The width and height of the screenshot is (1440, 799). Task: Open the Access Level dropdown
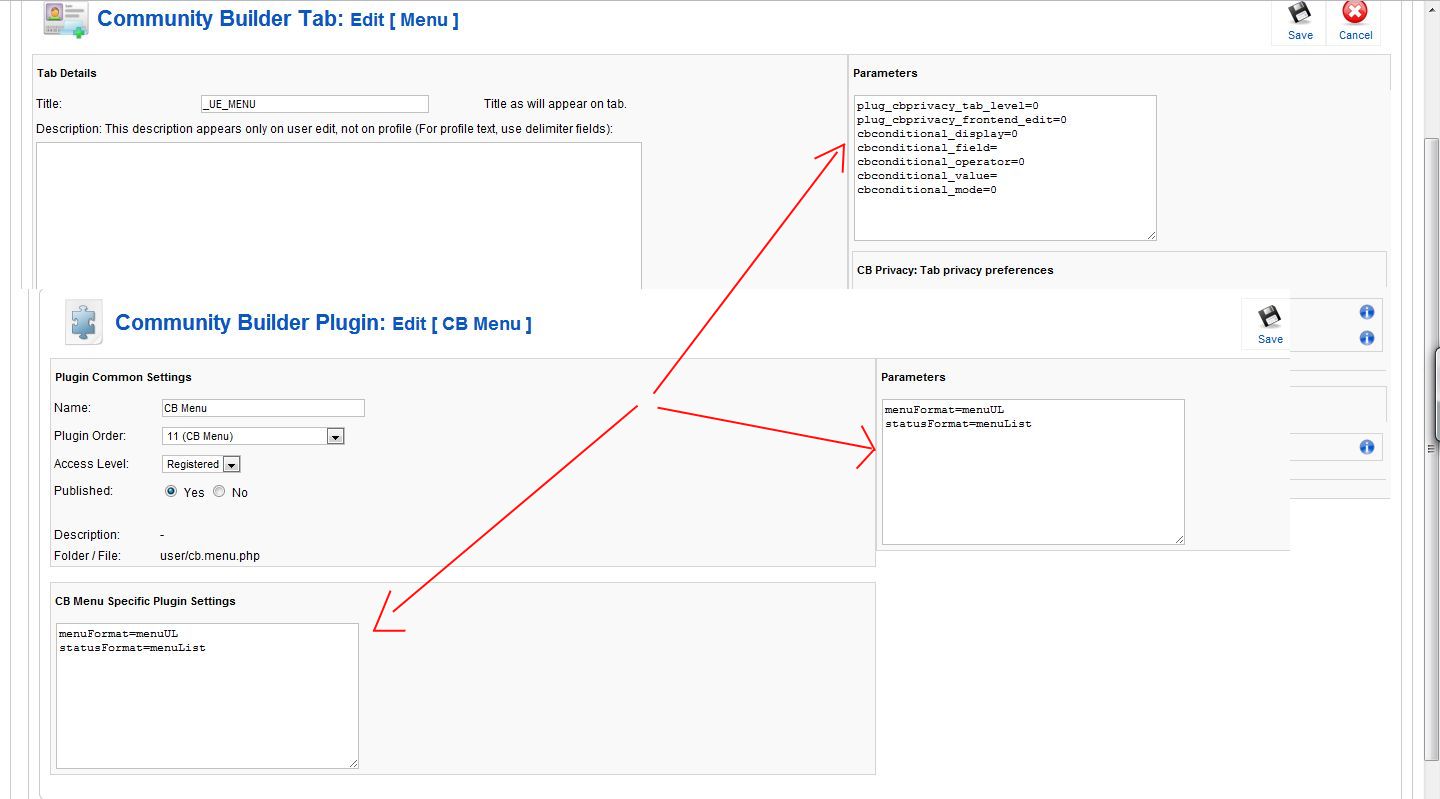[x=201, y=464]
